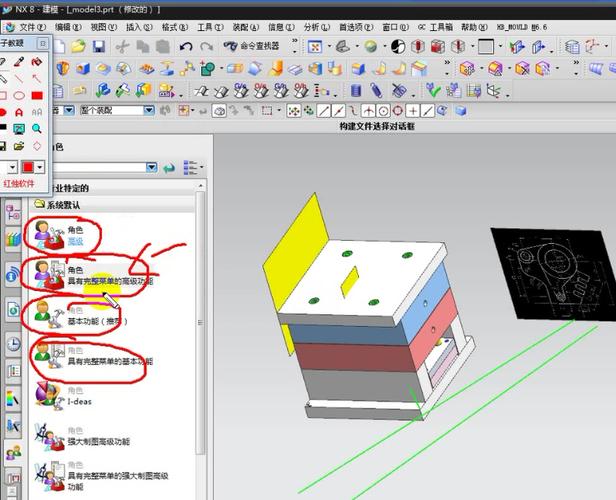Click the 命令查找器 button
Image resolution: width=616 pixels, height=500 pixels.
point(251,46)
